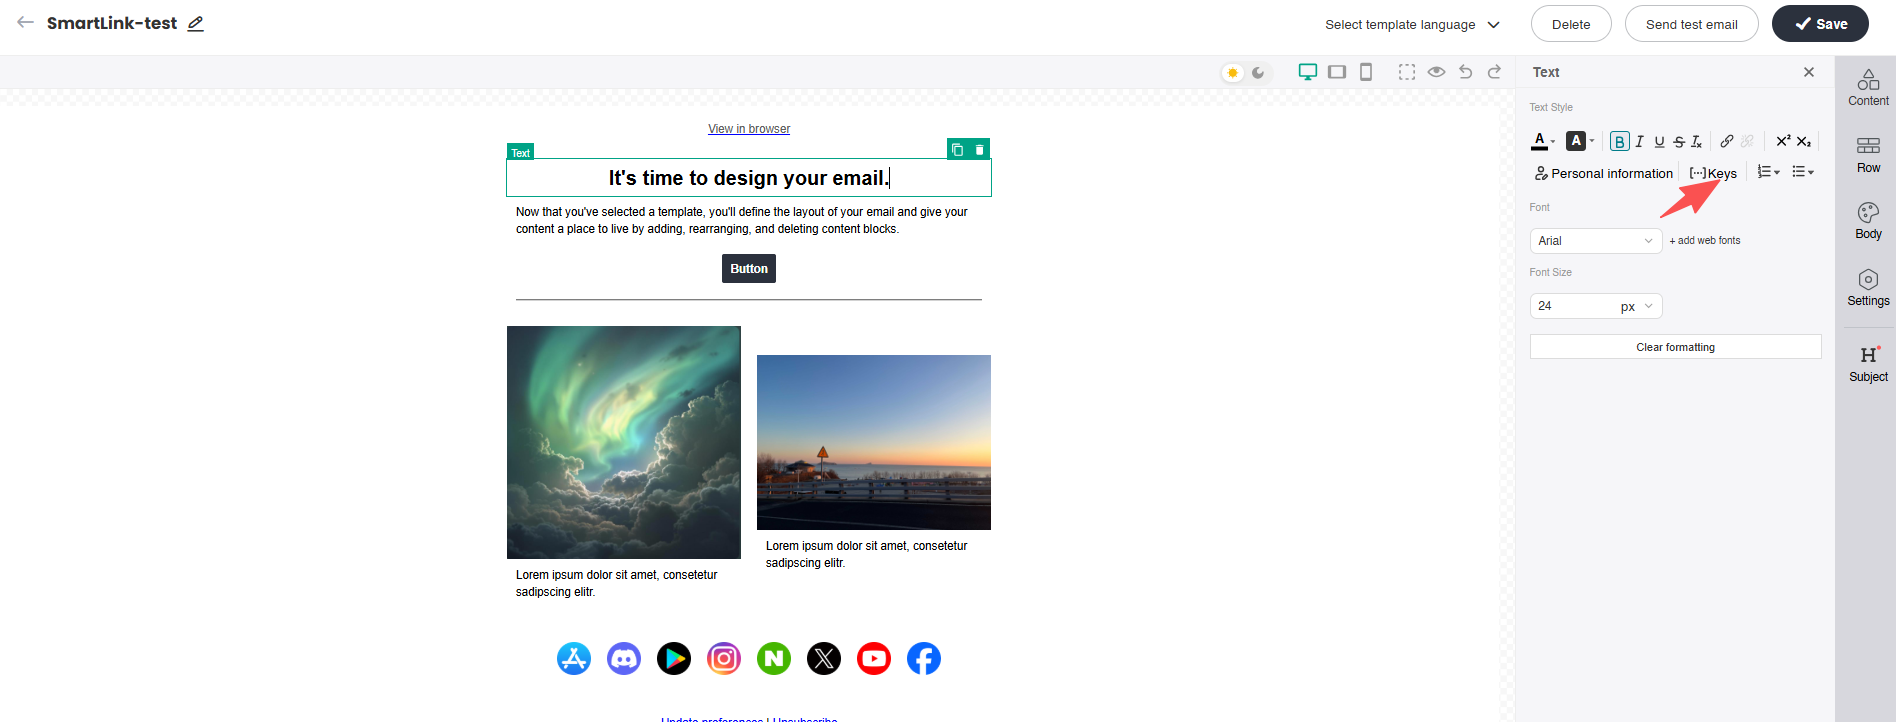Open the Content sidebar tab
This screenshot has width=1896, height=722.
pos(1868,88)
